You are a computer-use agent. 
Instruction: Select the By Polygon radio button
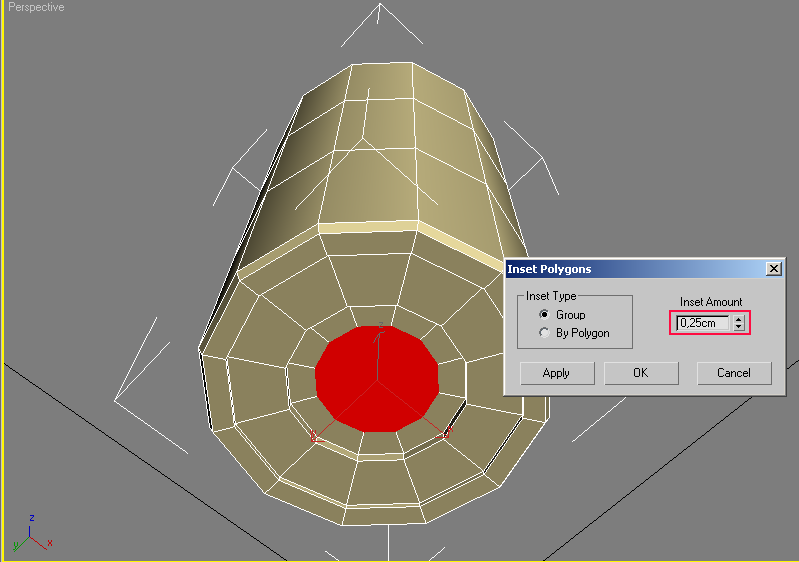[x=544, y=333]
